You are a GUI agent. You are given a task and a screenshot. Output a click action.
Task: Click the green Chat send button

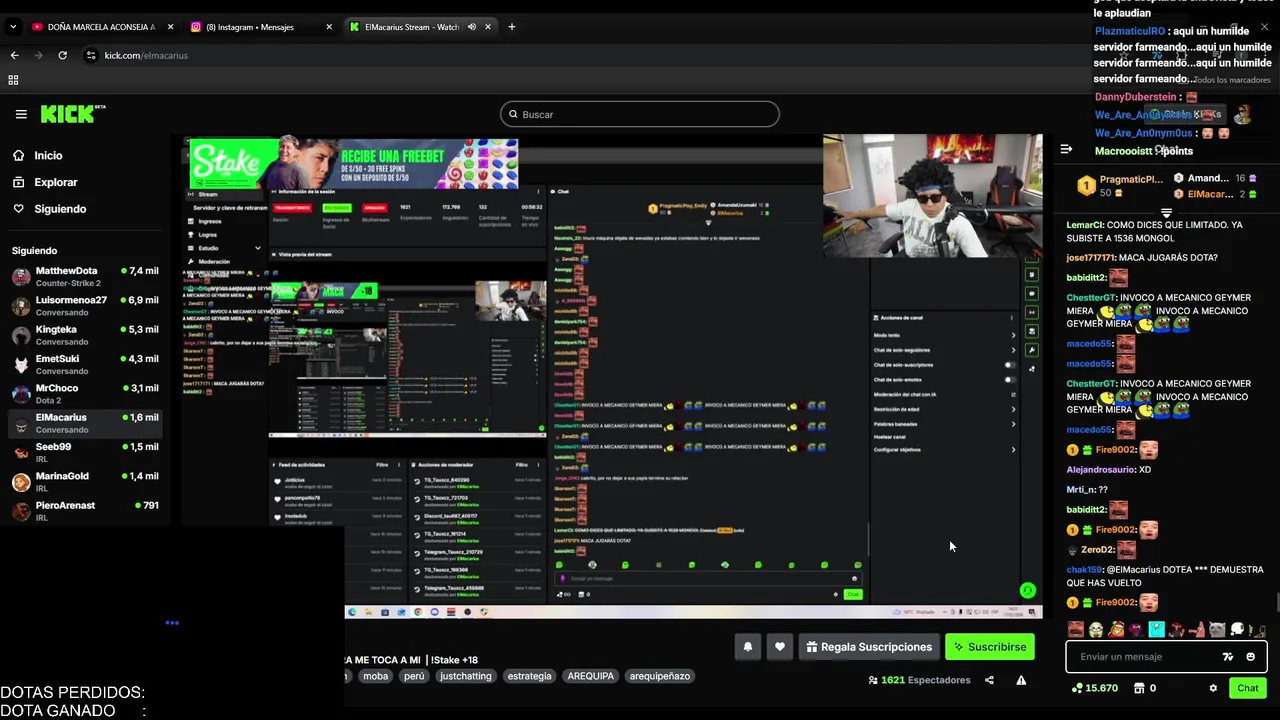click(x=1248, y=688)
